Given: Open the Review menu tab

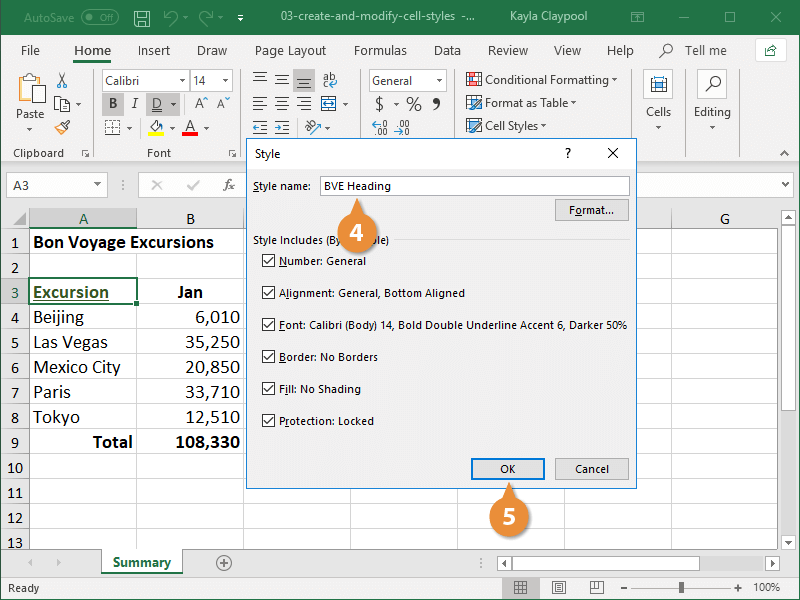Looking at the screenshot, I should (x=507, y=50).
